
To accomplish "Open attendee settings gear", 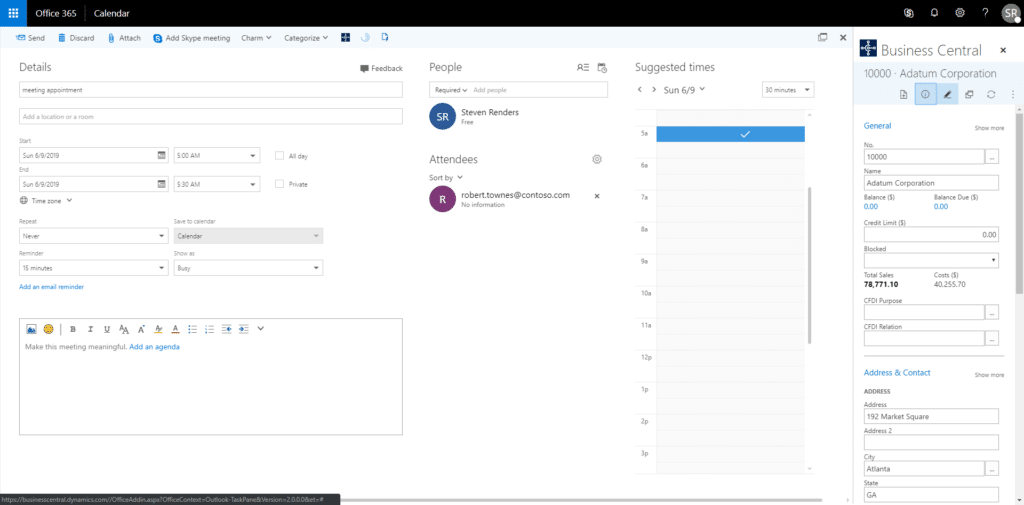I will [597, 159].
